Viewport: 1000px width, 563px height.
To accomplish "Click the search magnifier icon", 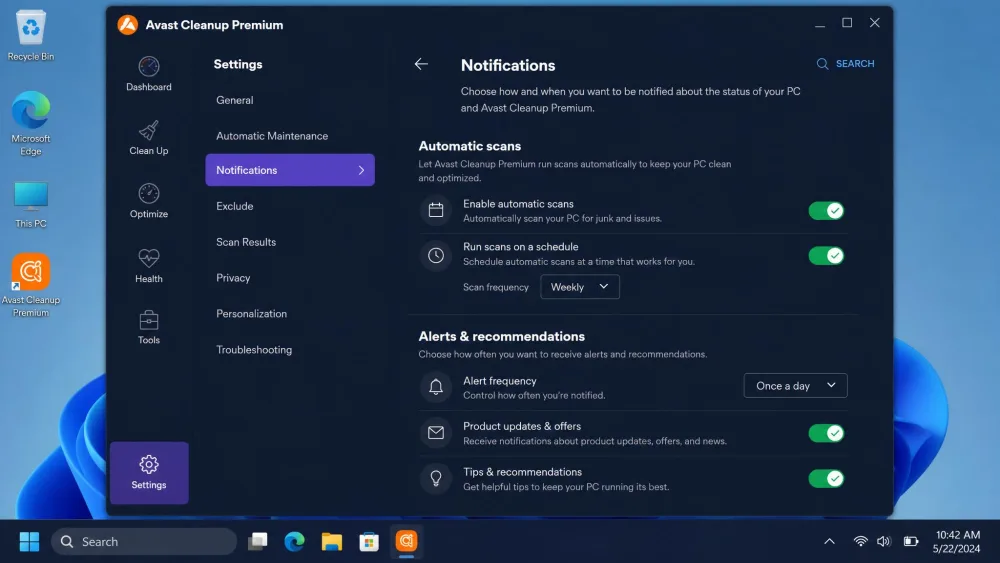I will click(822, 64).
